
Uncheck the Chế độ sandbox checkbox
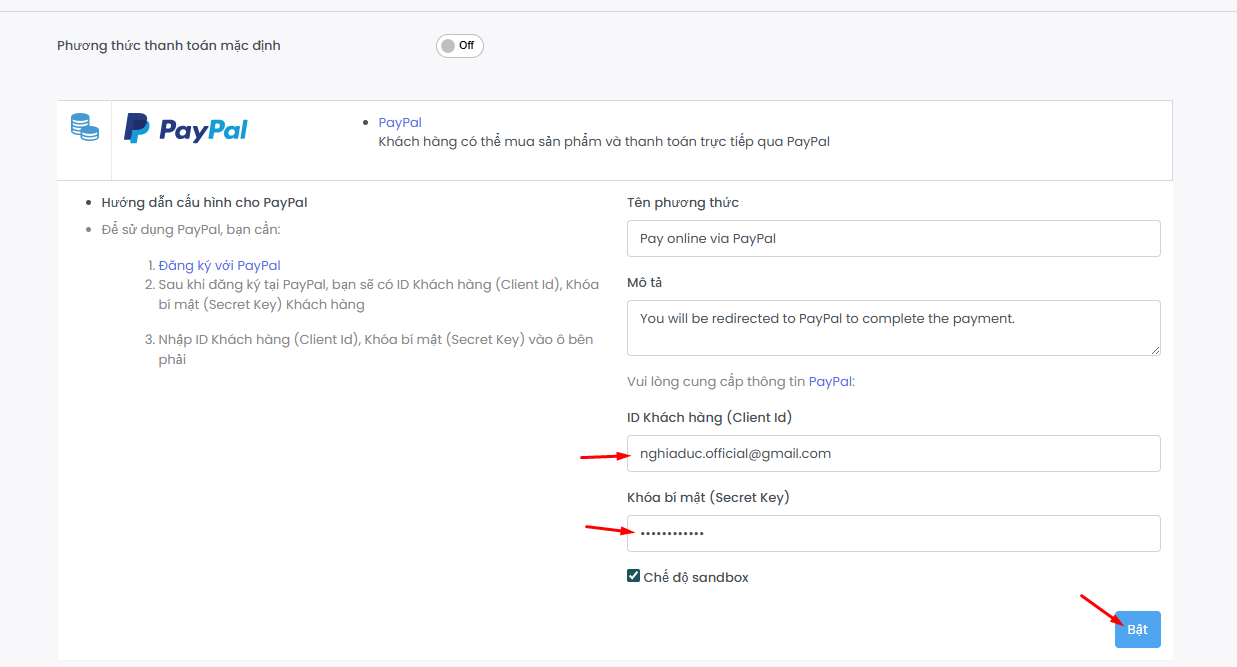633,576
